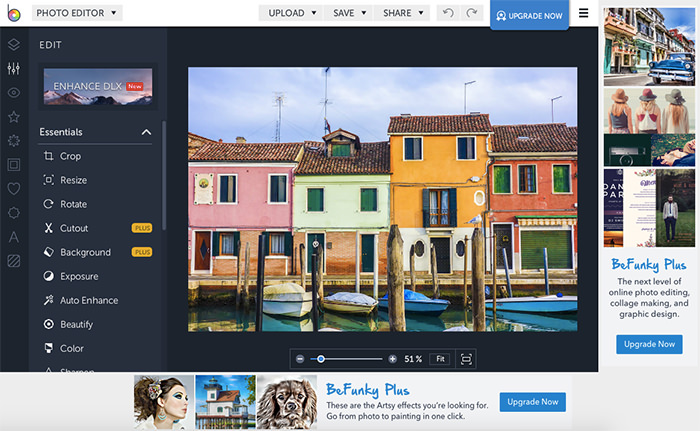Collapse the Essentials section
The height and width of the screenshot is (431, 700).
[x=146, y=132]
